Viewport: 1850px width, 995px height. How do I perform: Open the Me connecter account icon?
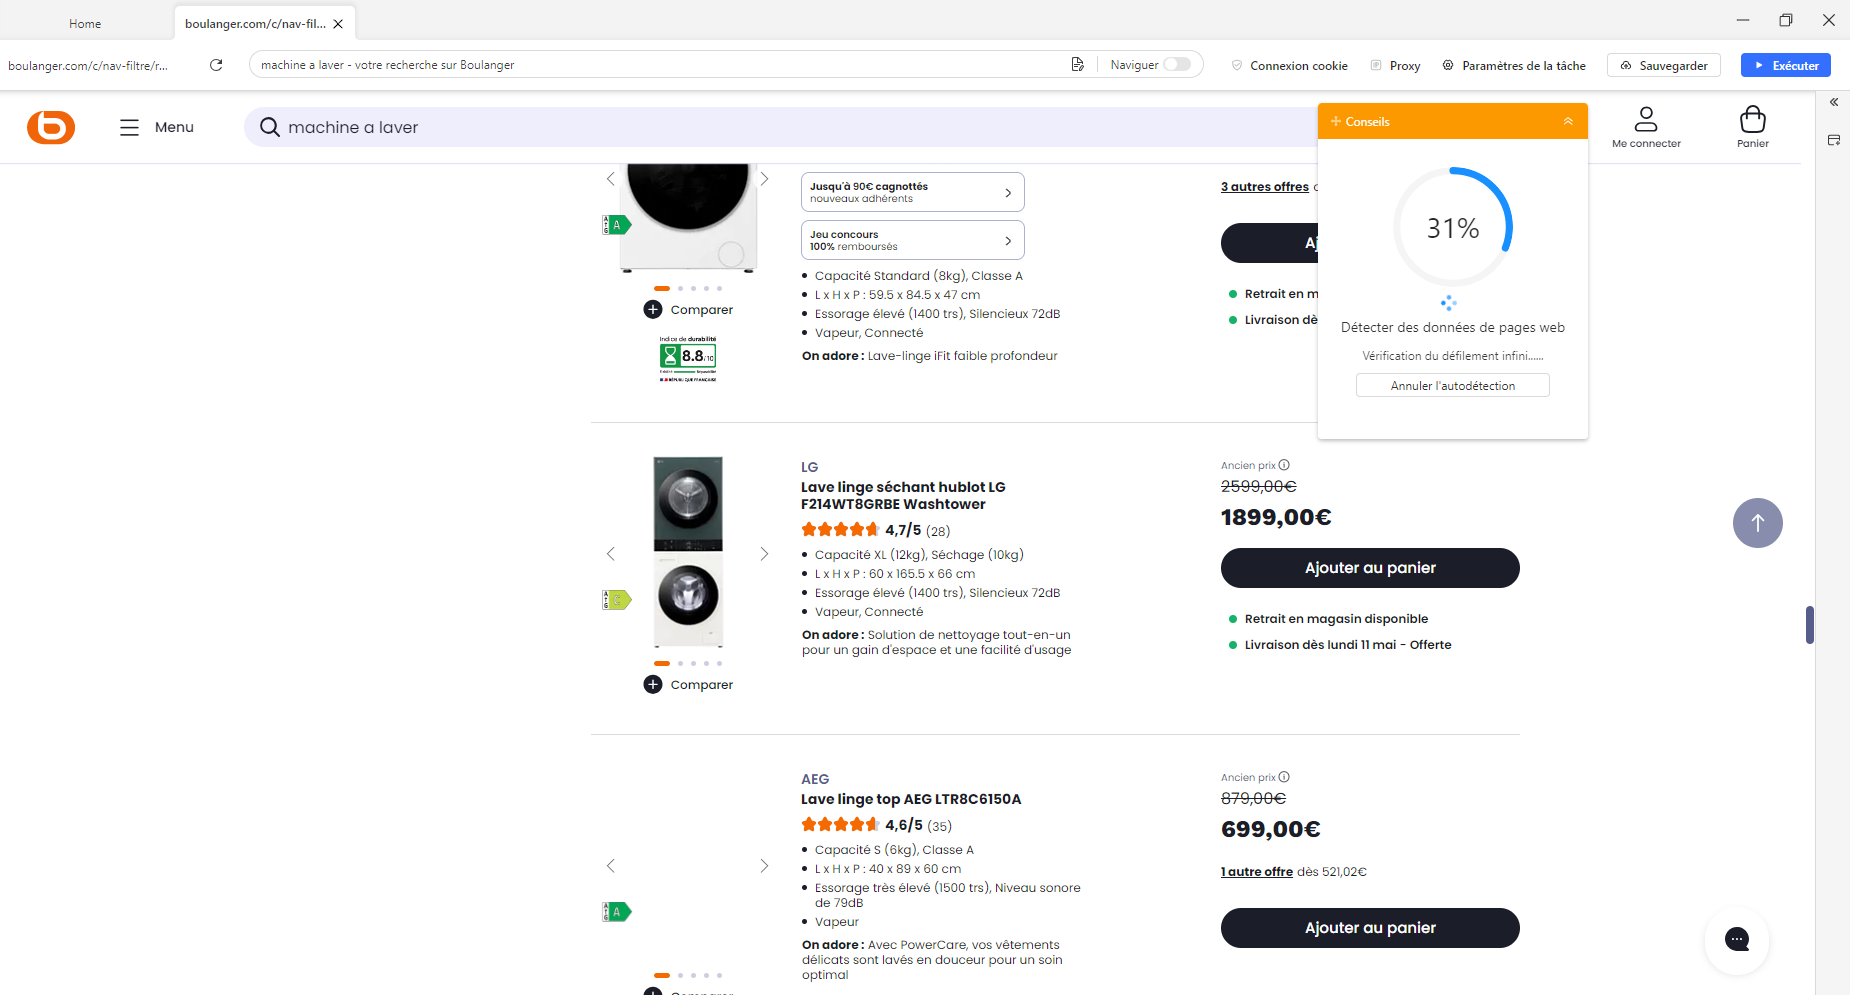(1646, 127)
